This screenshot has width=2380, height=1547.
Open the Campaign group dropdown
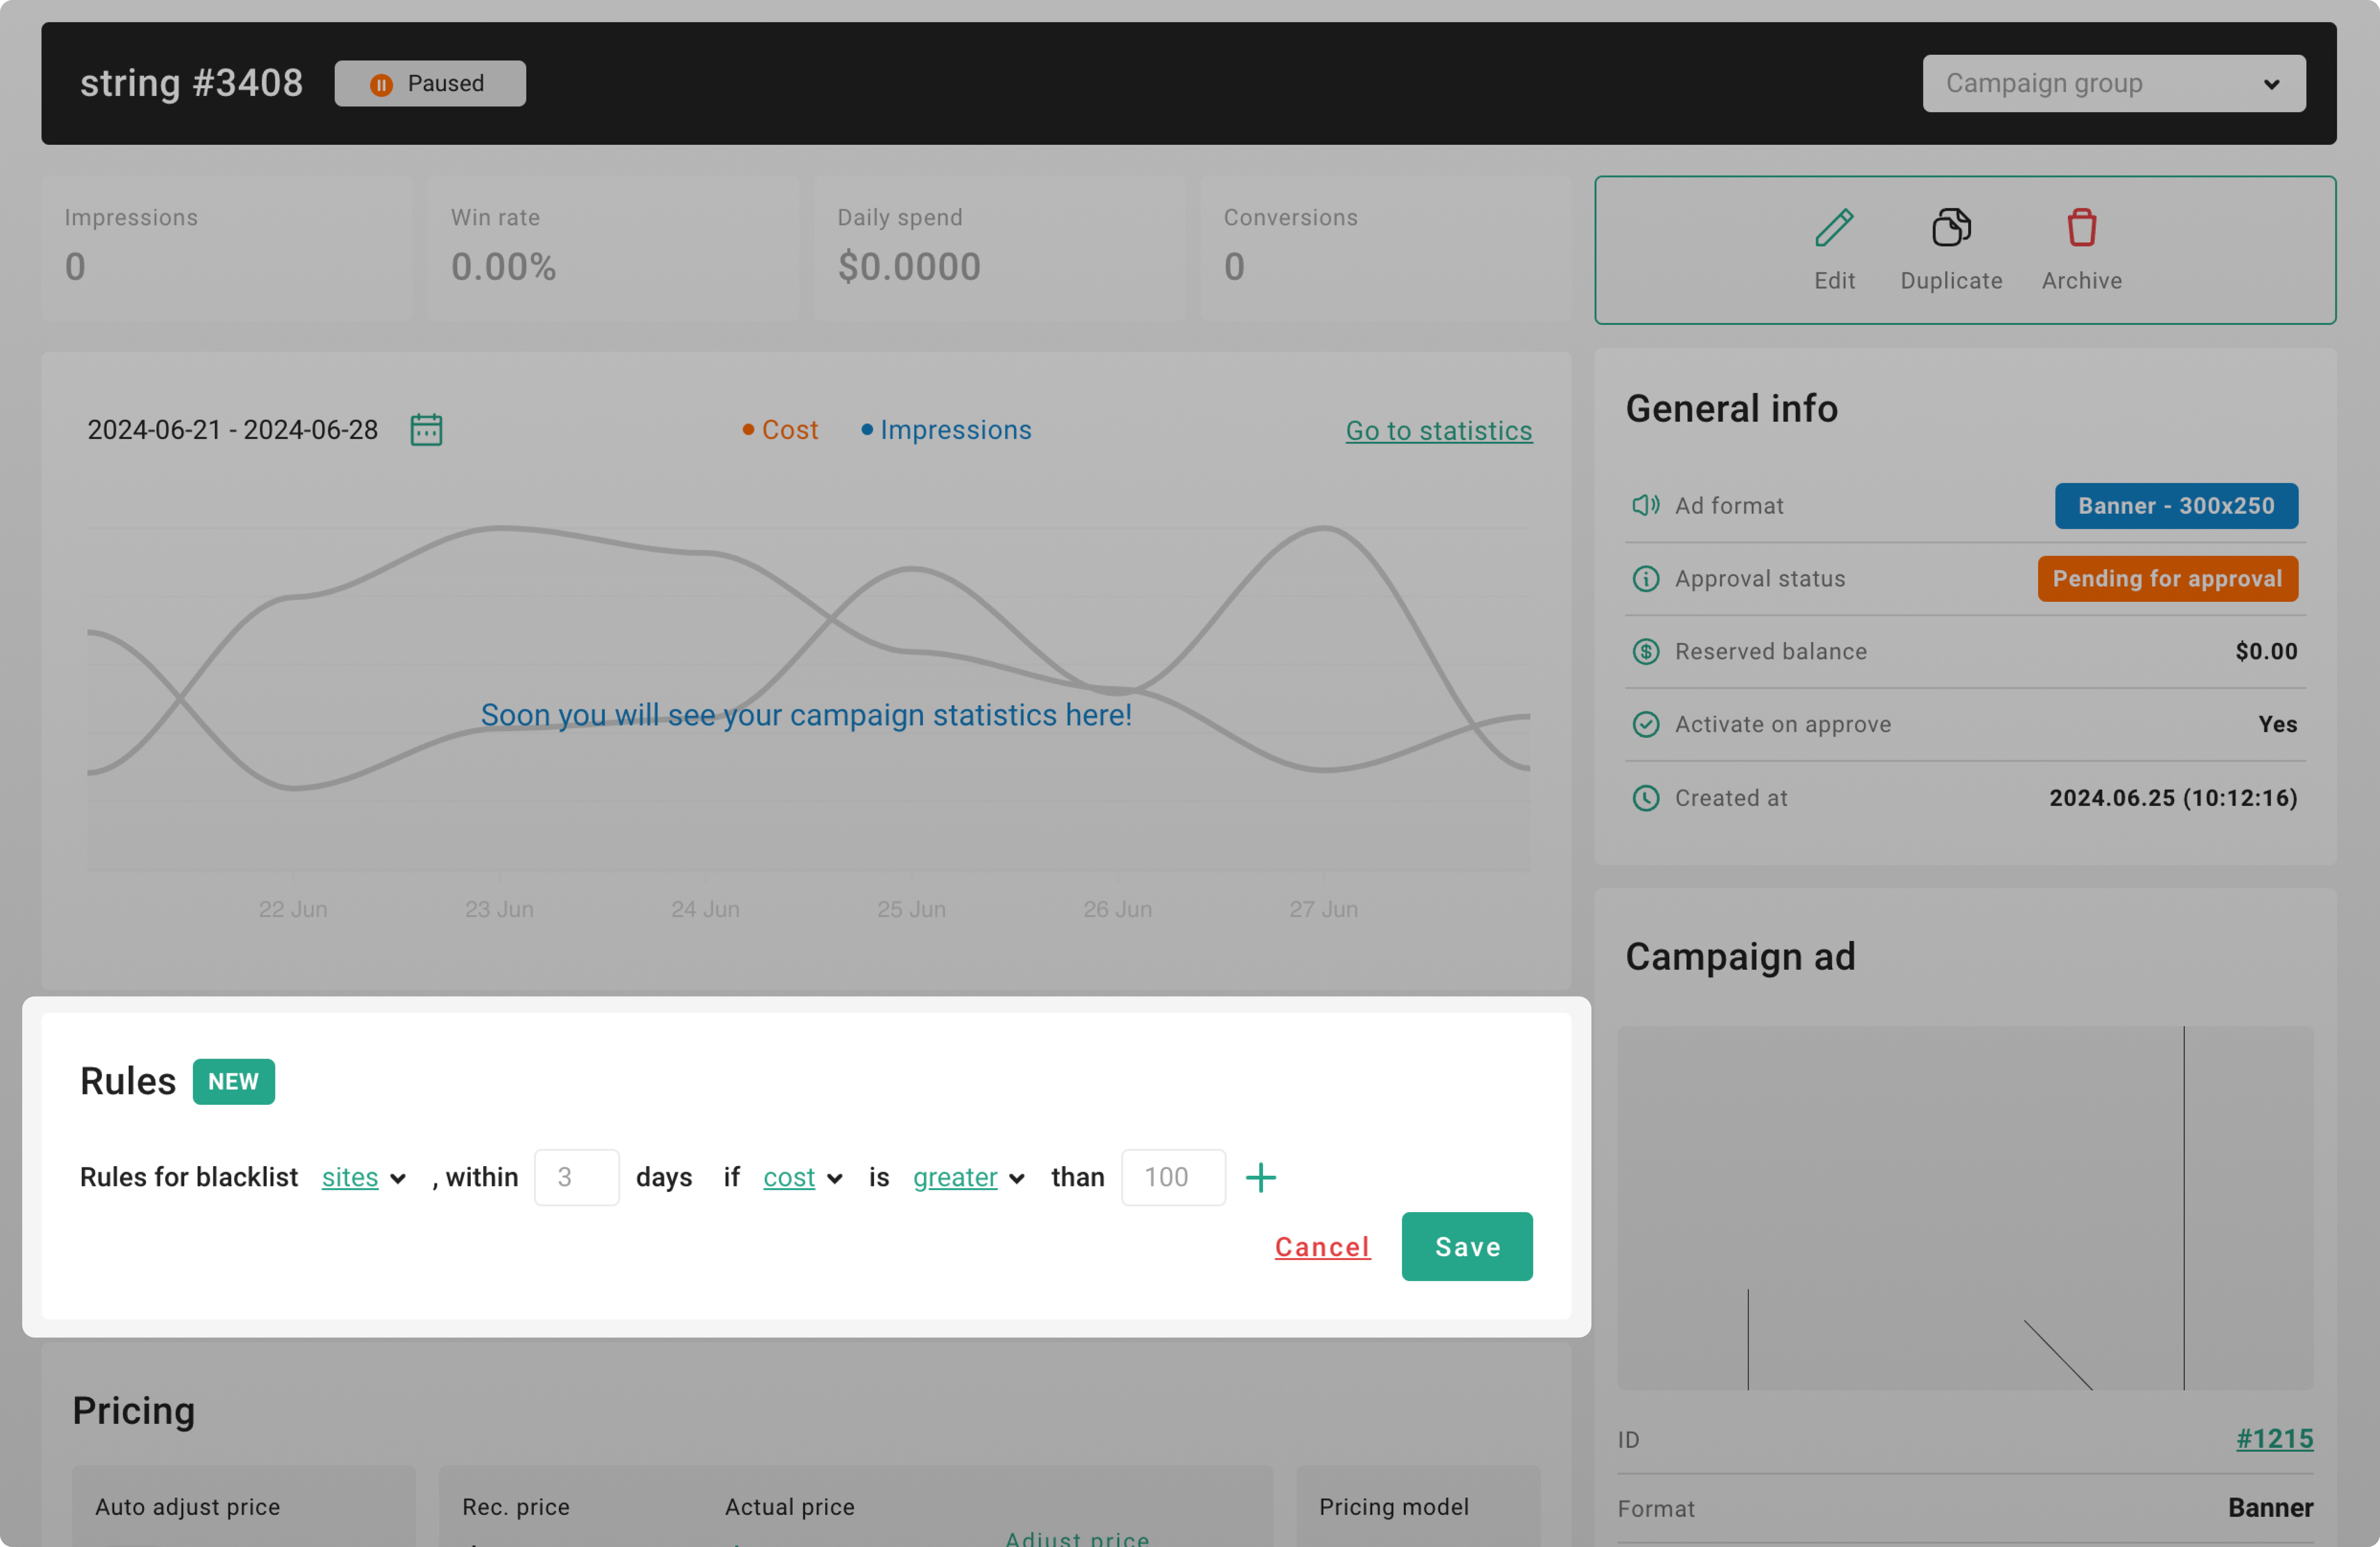[x=2113, y=83]
